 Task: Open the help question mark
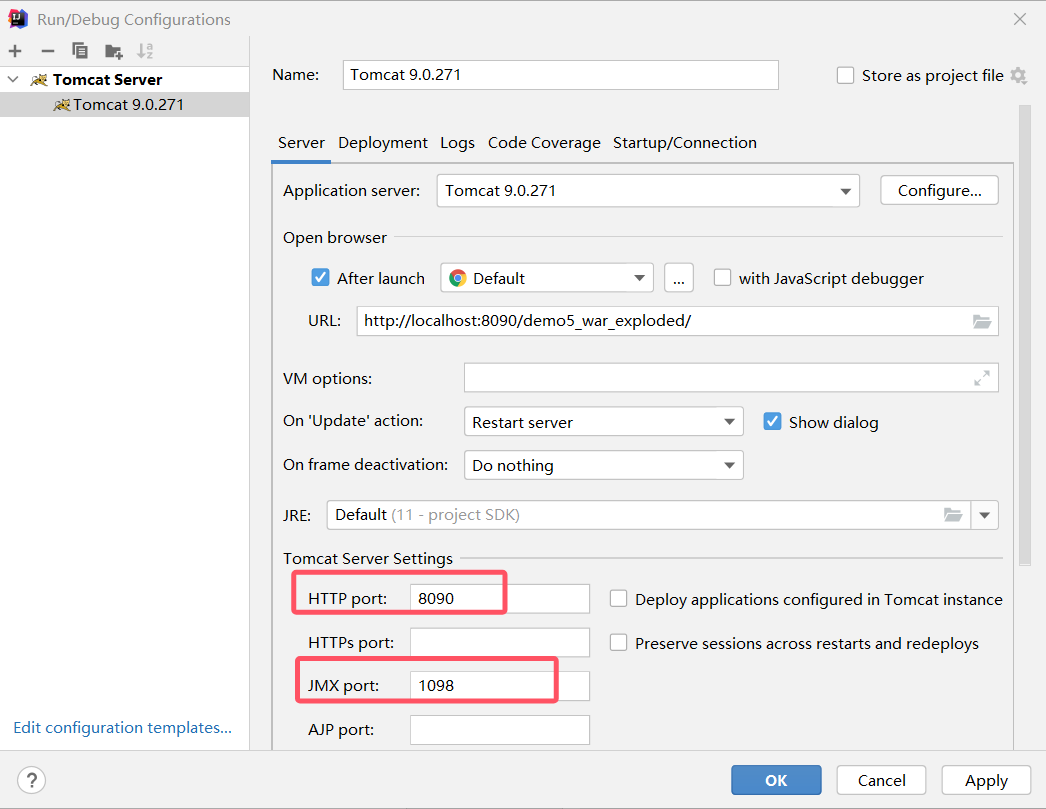[31, 780]
